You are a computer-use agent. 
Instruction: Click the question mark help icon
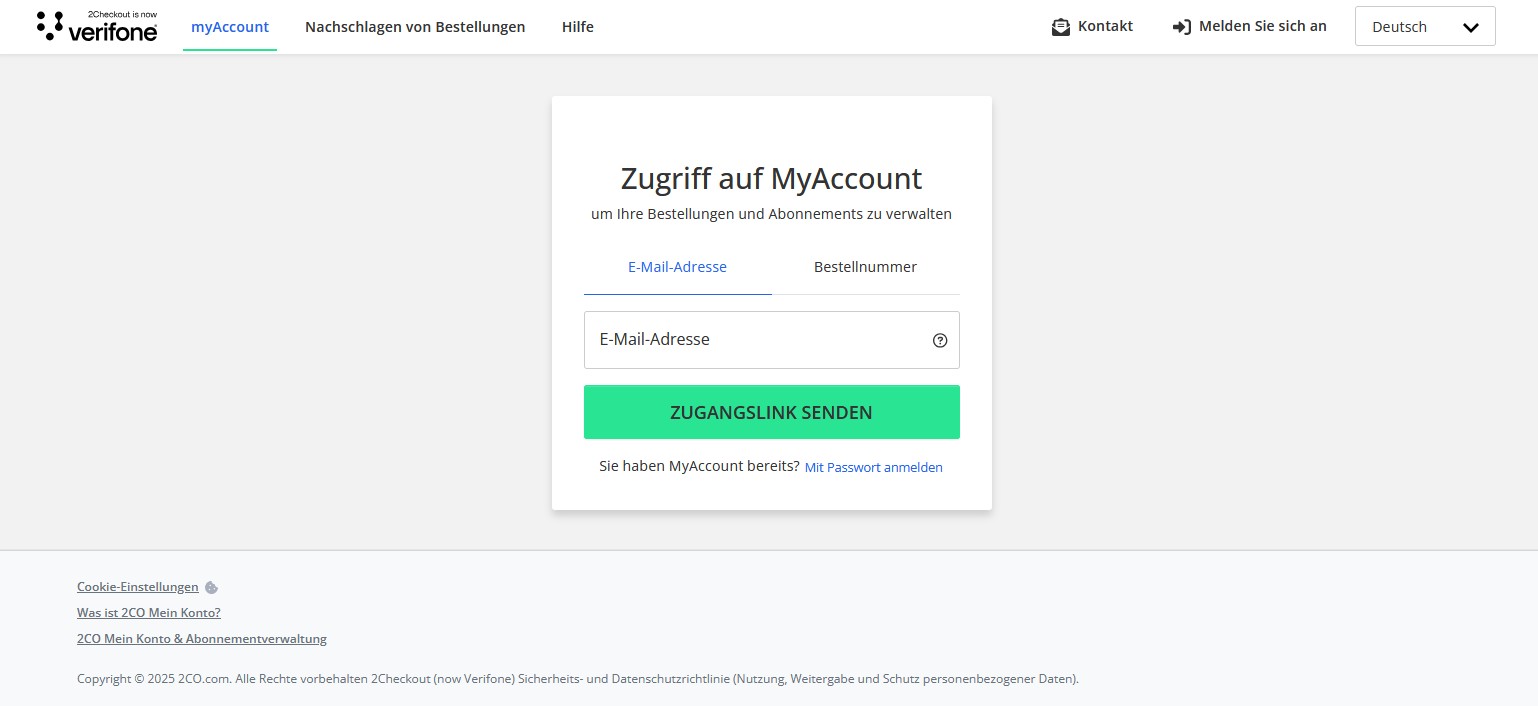click(x=940, y=340)
